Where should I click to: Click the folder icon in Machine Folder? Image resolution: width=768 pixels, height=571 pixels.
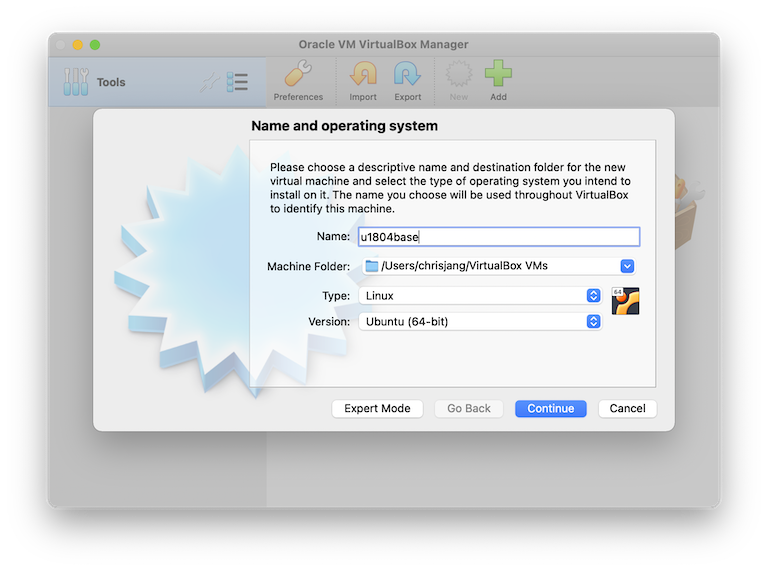coord(372,266)
